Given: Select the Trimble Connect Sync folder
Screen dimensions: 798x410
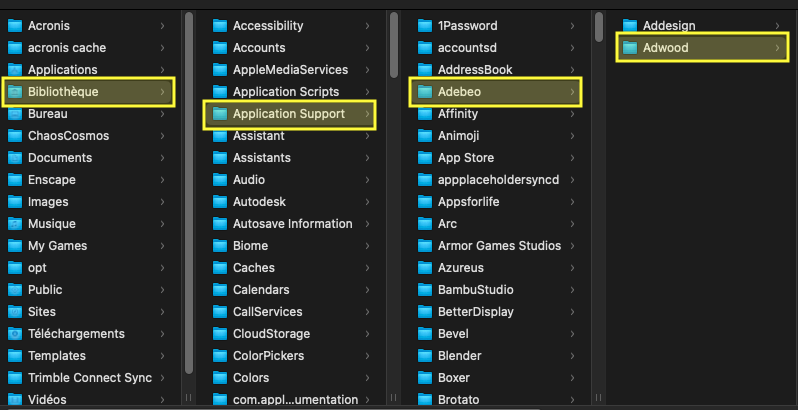Looking at the screenshot, I should (x=89, y=378).
